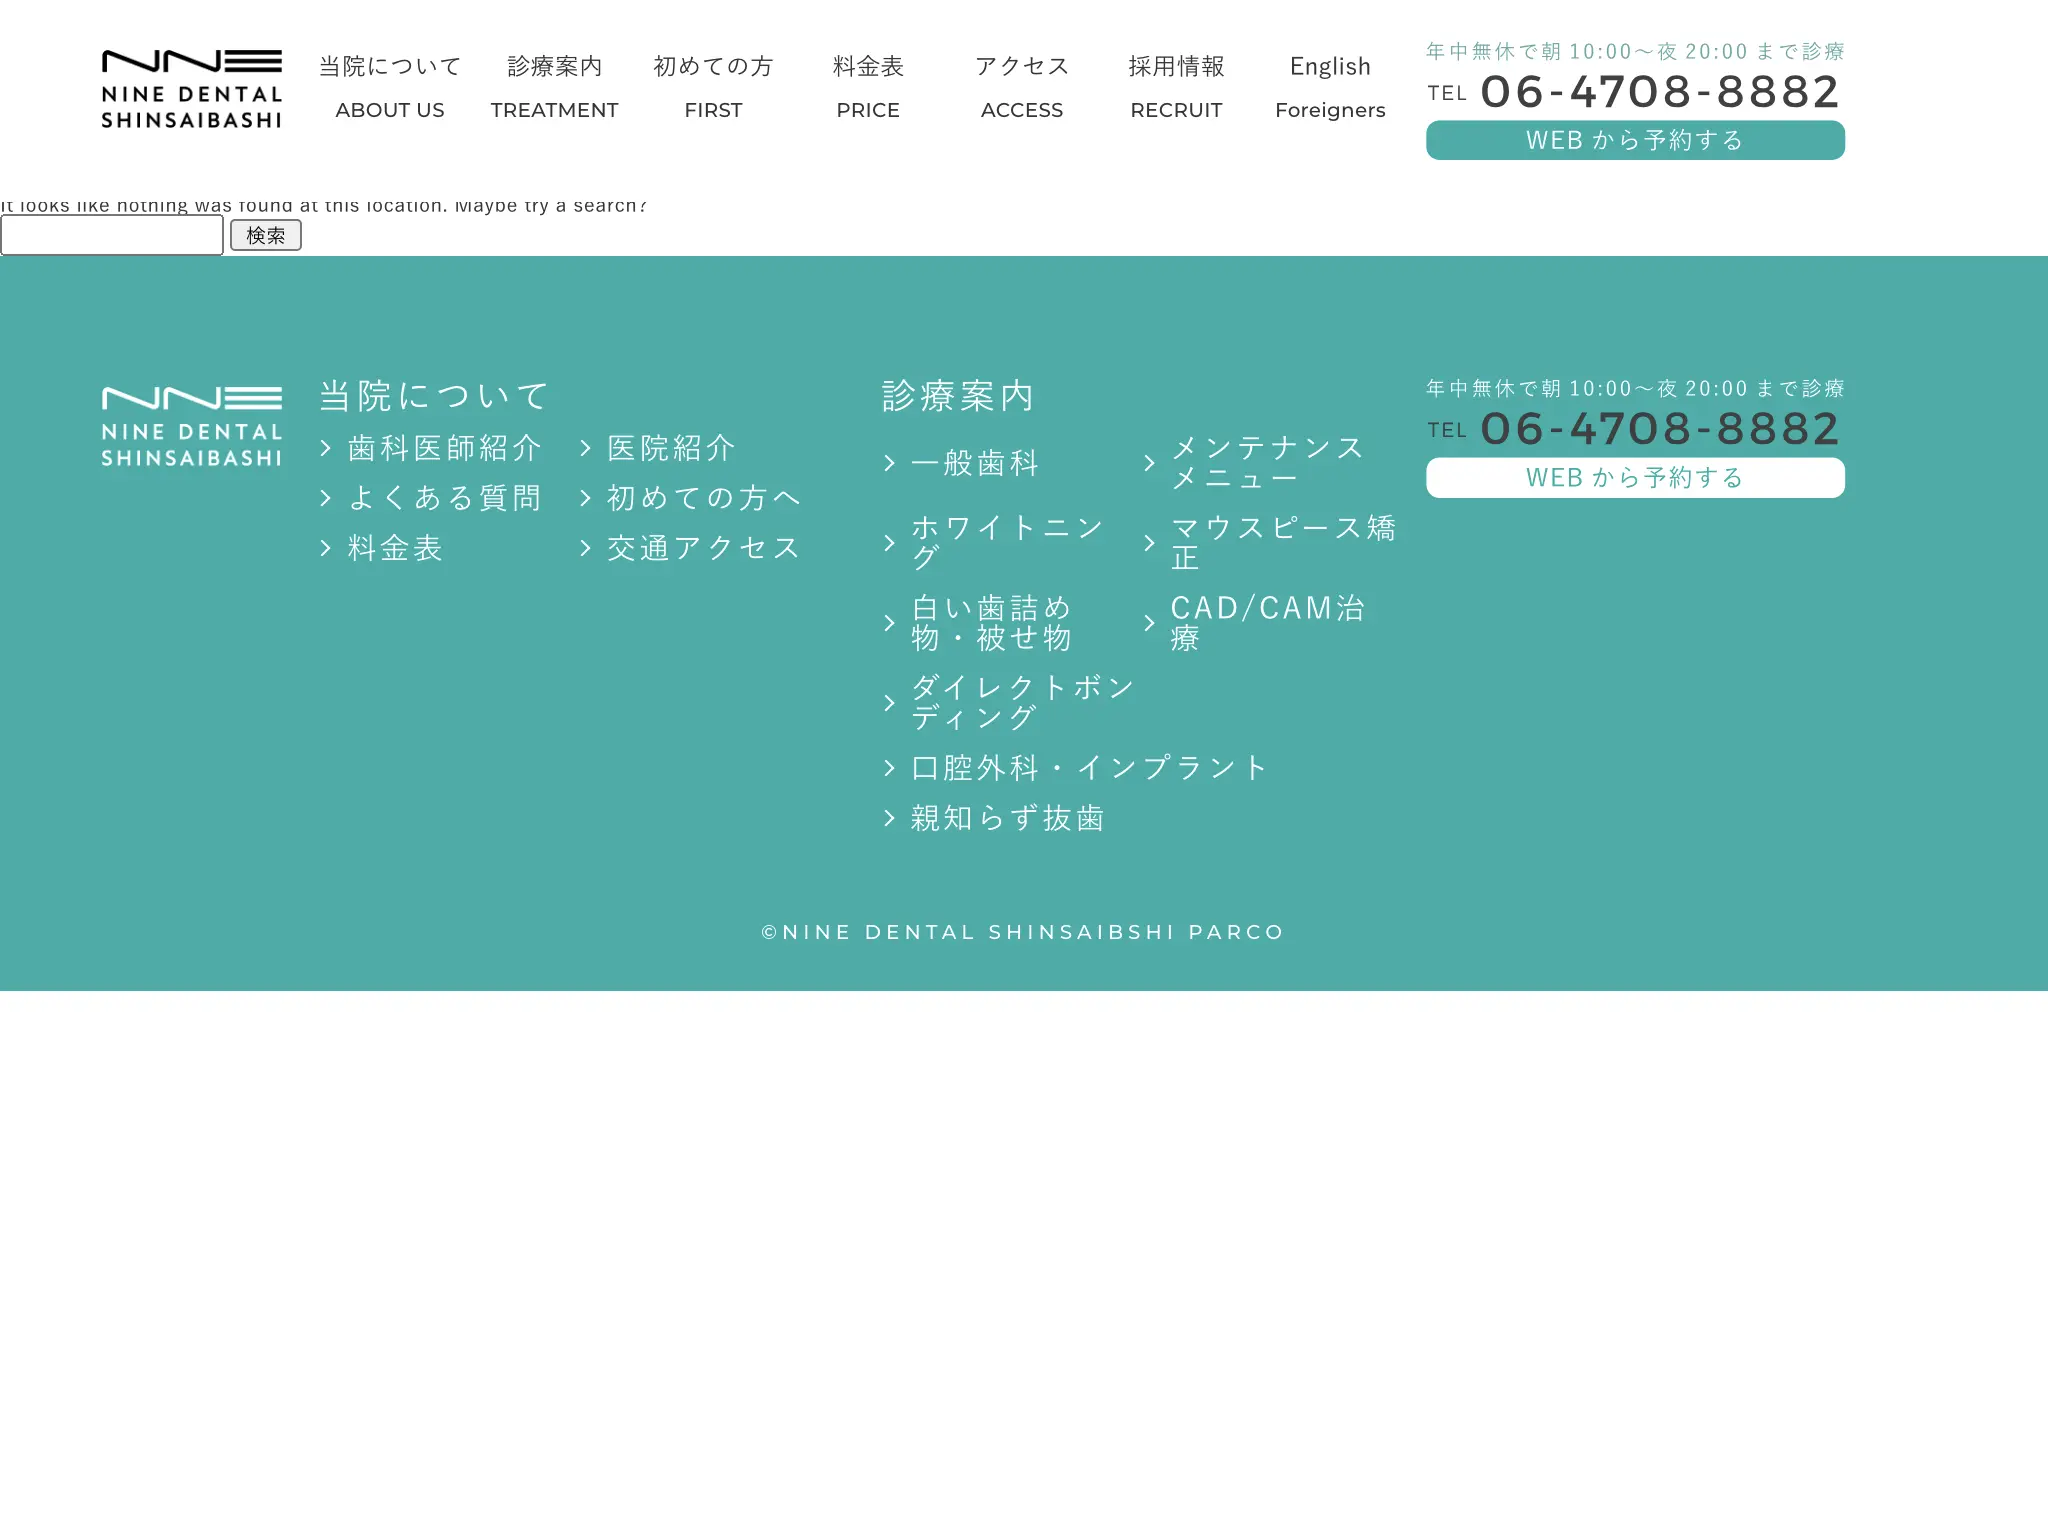This screenshot has height=1536, width=2048.
Task: Open the footer 交通アクセス link
Action: point(704,548)
